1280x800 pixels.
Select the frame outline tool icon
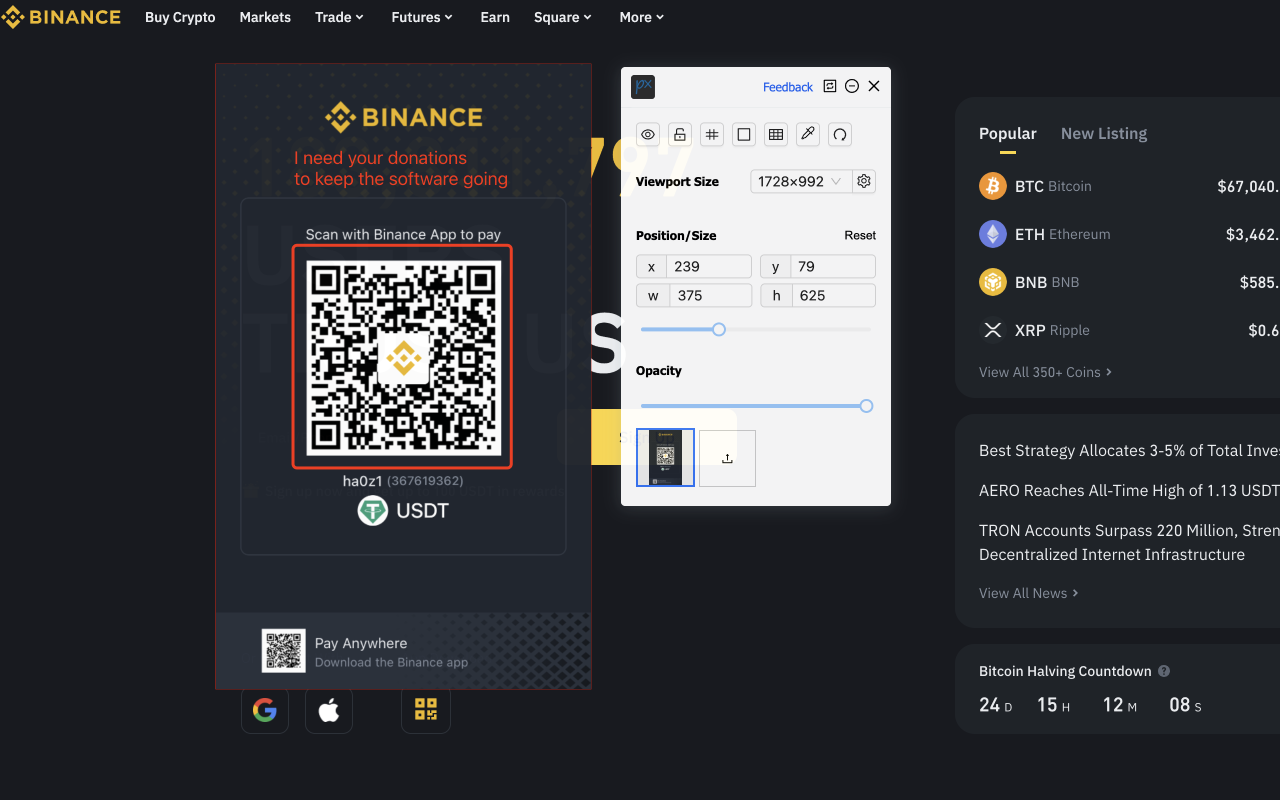(743, 134)
